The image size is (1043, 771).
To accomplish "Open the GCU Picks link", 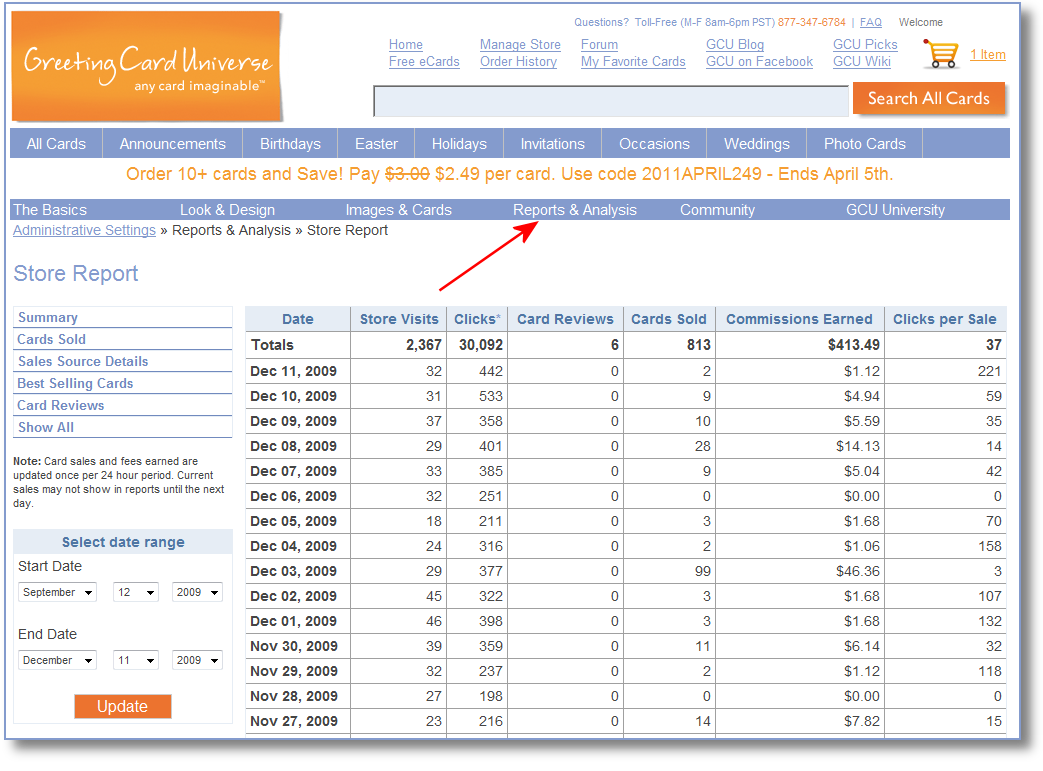I will pos(865,45).
